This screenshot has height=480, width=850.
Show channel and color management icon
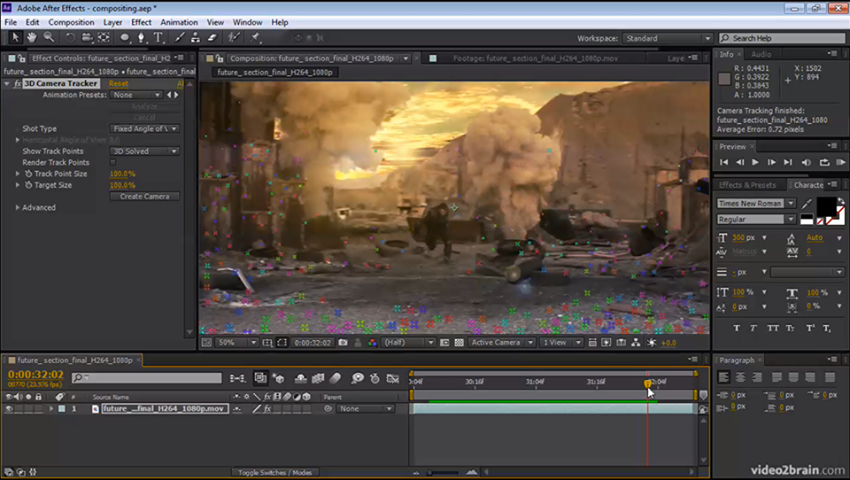pyautogui.click(x=372, y=342)
